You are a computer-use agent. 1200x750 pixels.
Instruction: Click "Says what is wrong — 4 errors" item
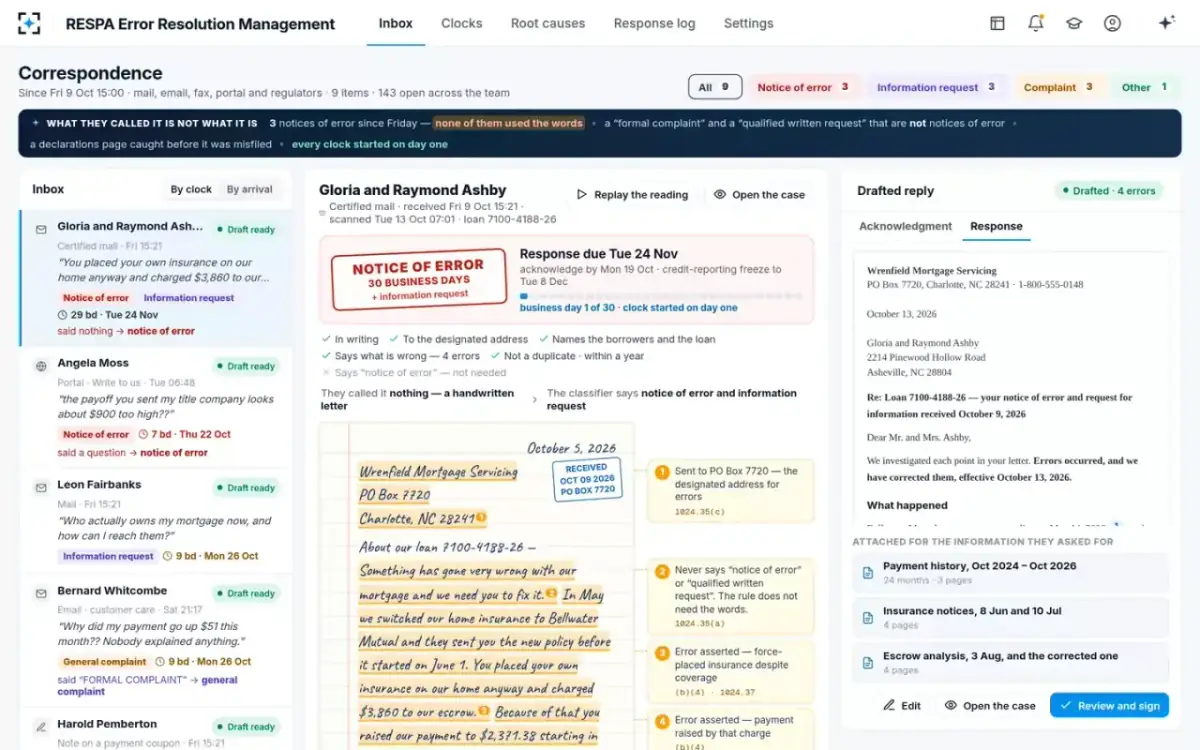pyautogui.click(x=400, y=355)
